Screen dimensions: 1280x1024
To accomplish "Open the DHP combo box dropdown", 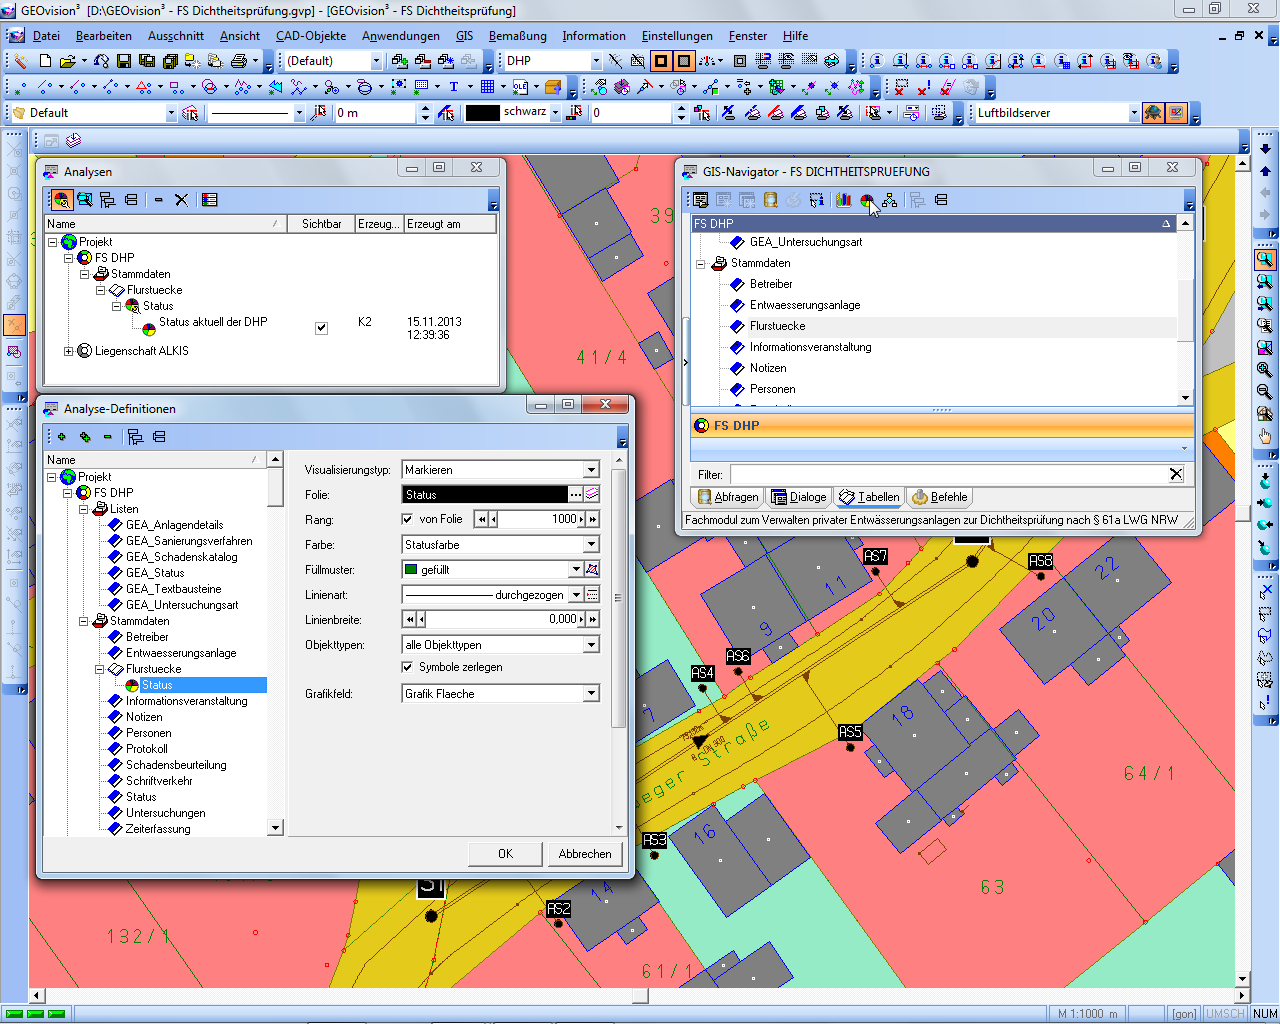I will [596, 61].
